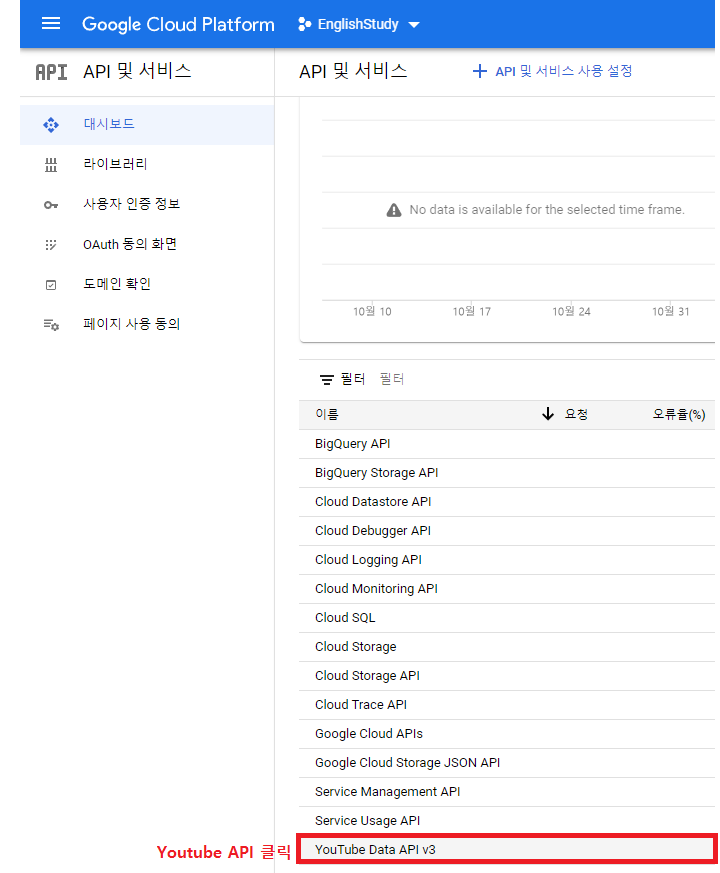This screenshot has height=873, width=720.
Task: Click the warning triangle icon in chart
Action: pos(394,210)
